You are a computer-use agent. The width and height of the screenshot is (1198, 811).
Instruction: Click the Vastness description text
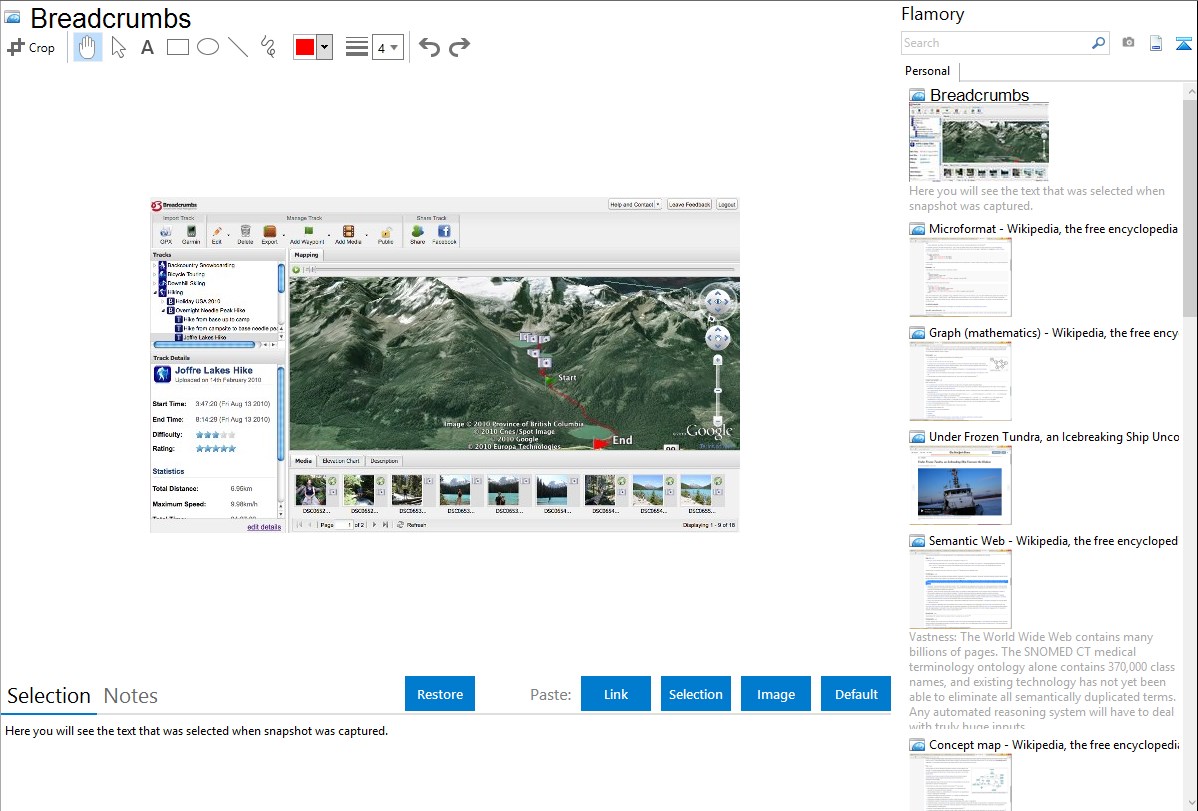tap(1042, 680)
